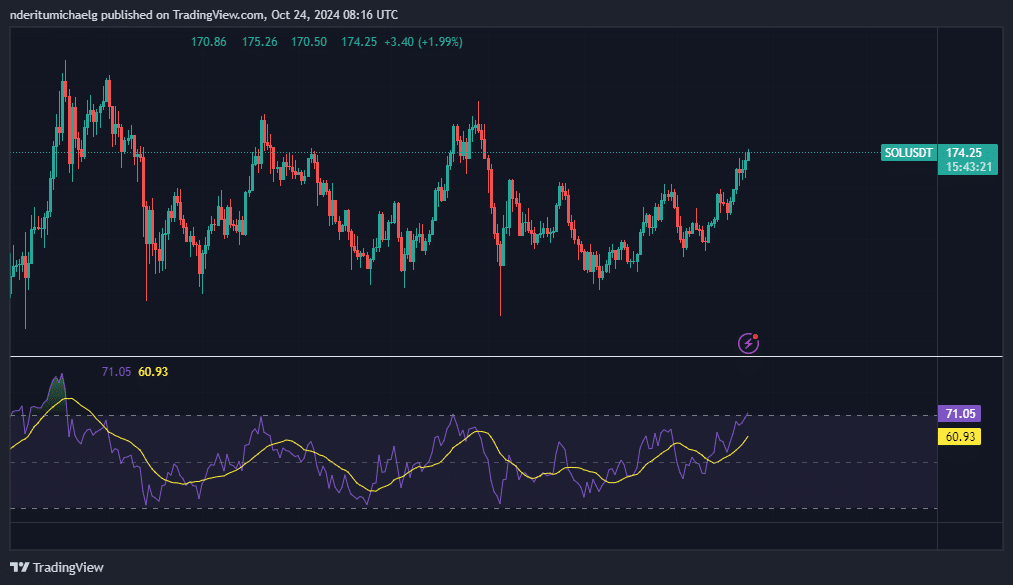Click the price change +3.40 (+1.99%)

coord(423,42)
